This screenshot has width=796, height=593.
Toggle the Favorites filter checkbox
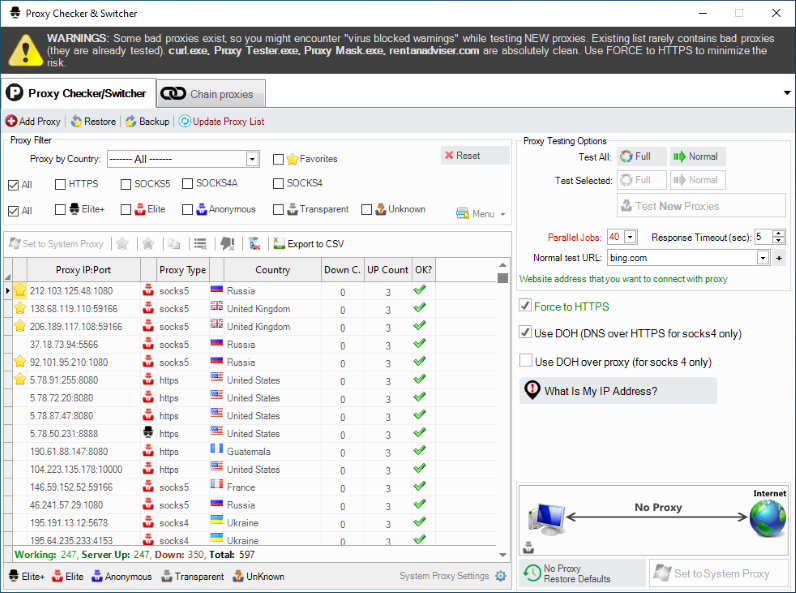278,159
